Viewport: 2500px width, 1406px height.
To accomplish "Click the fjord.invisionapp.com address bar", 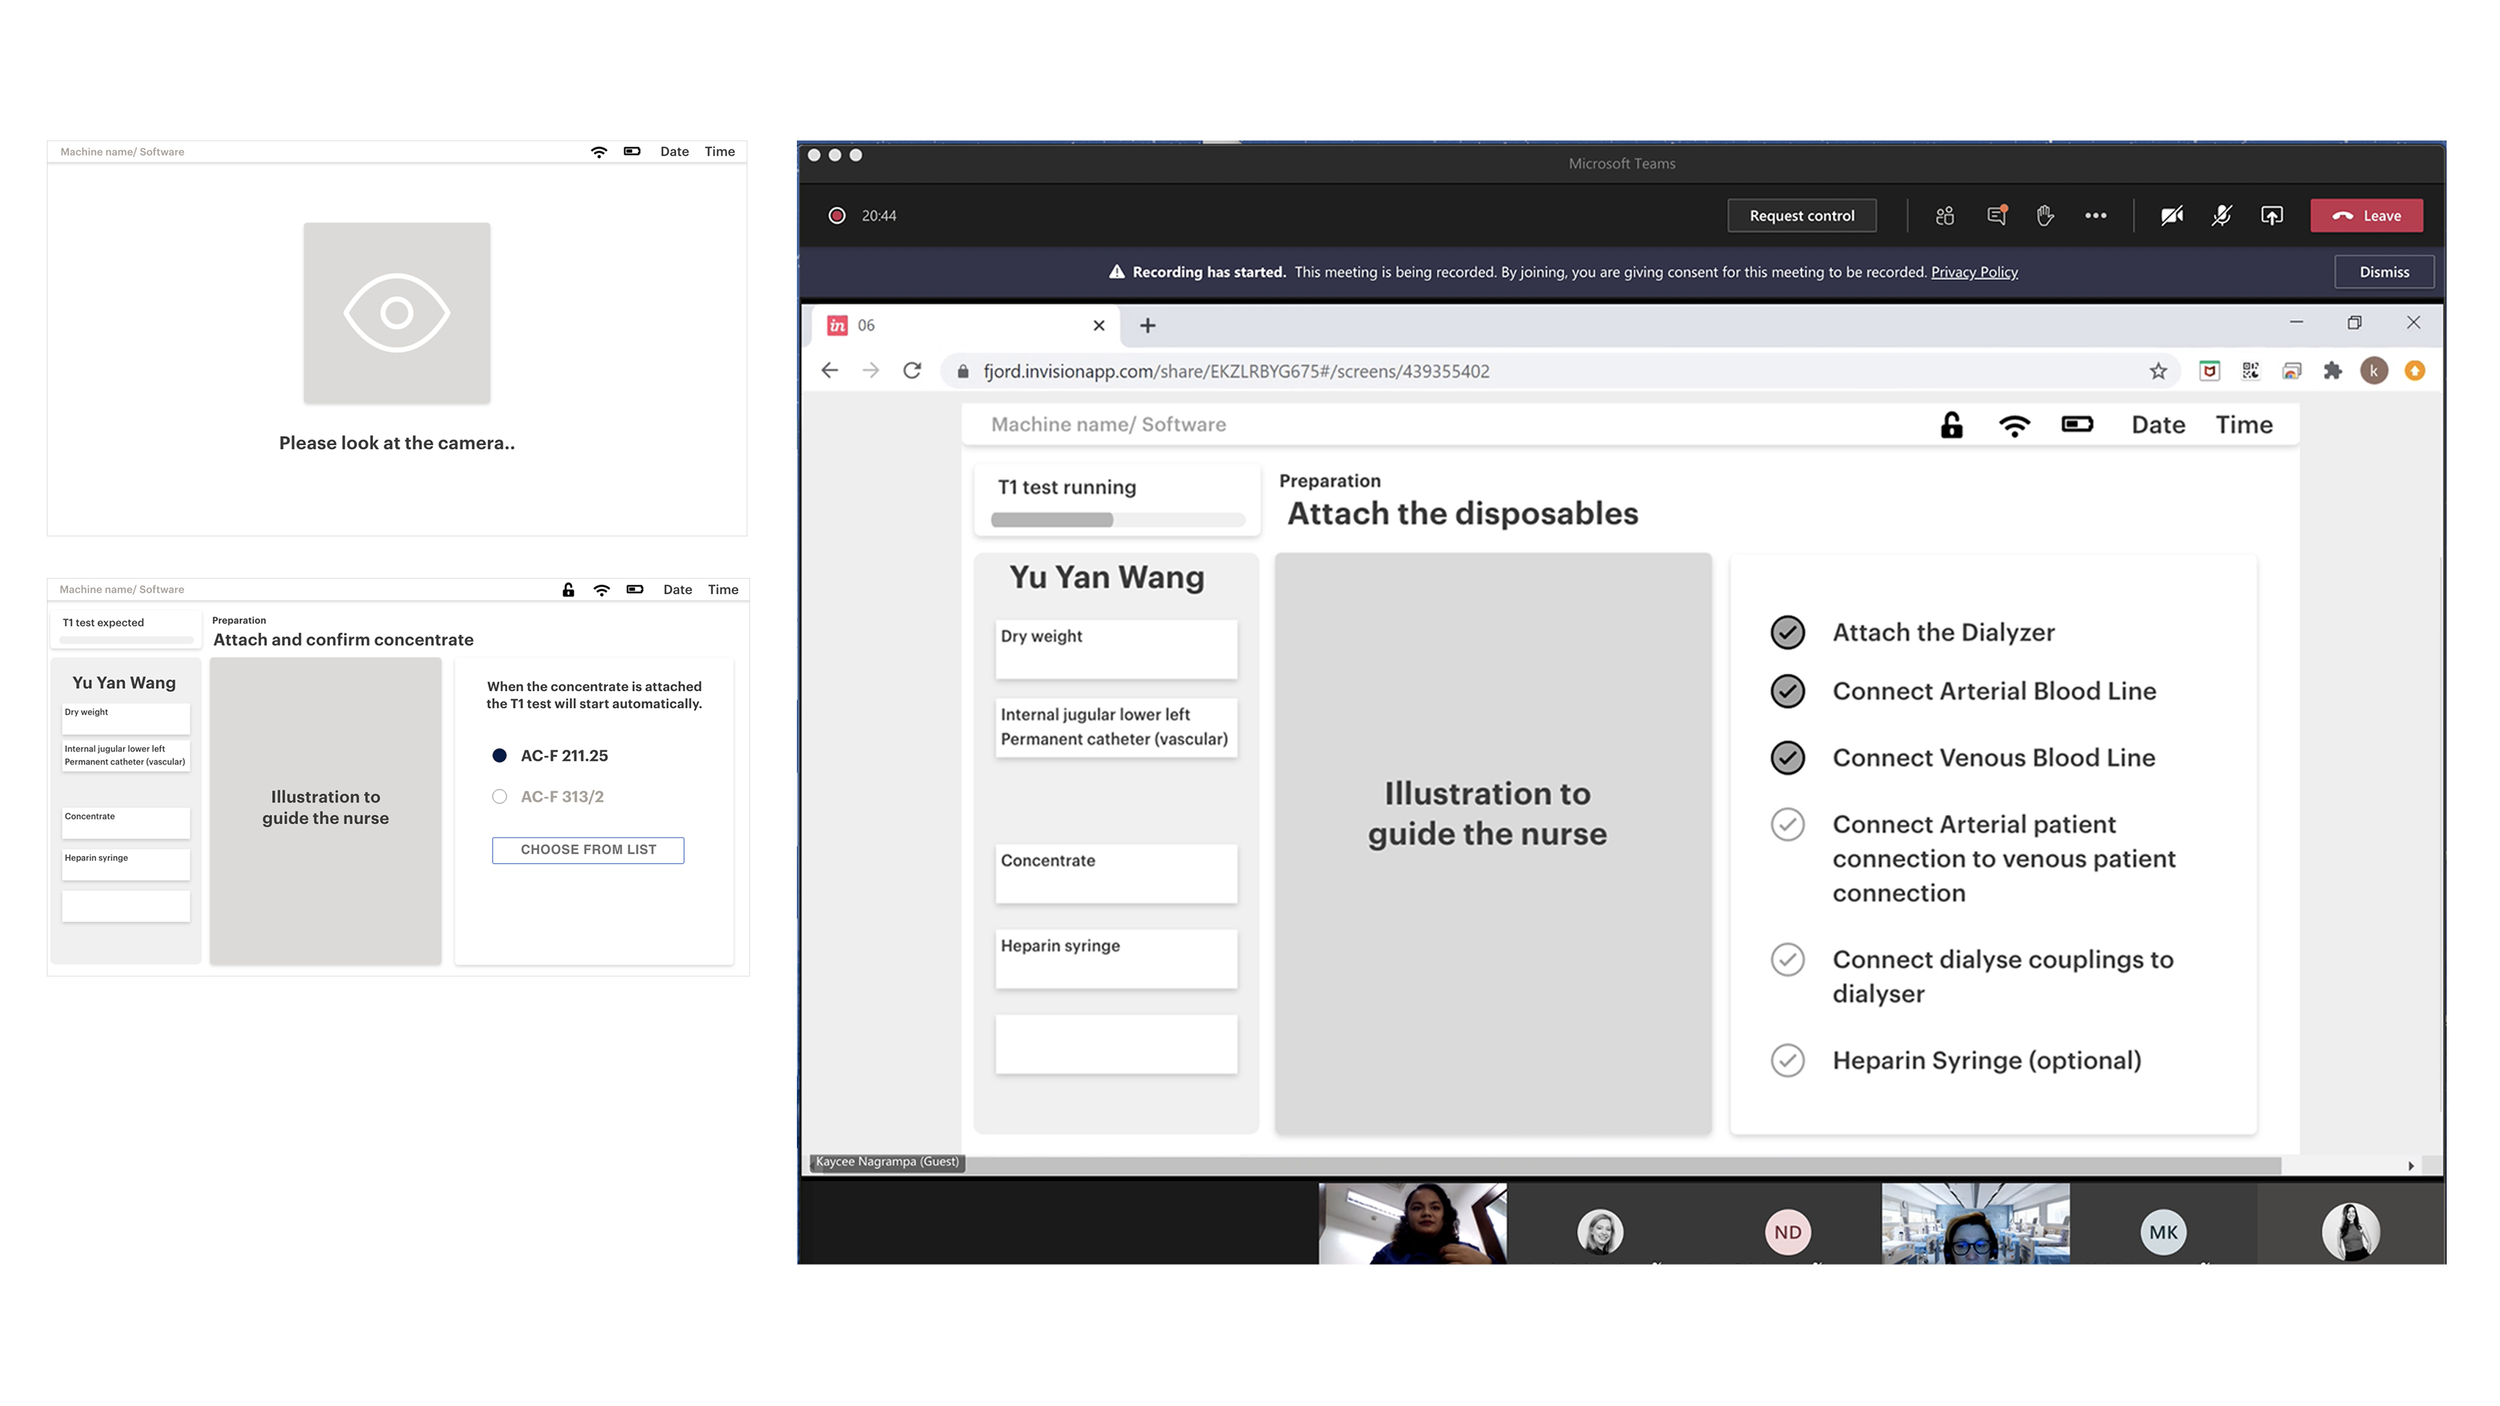I will coord(1562,371).
